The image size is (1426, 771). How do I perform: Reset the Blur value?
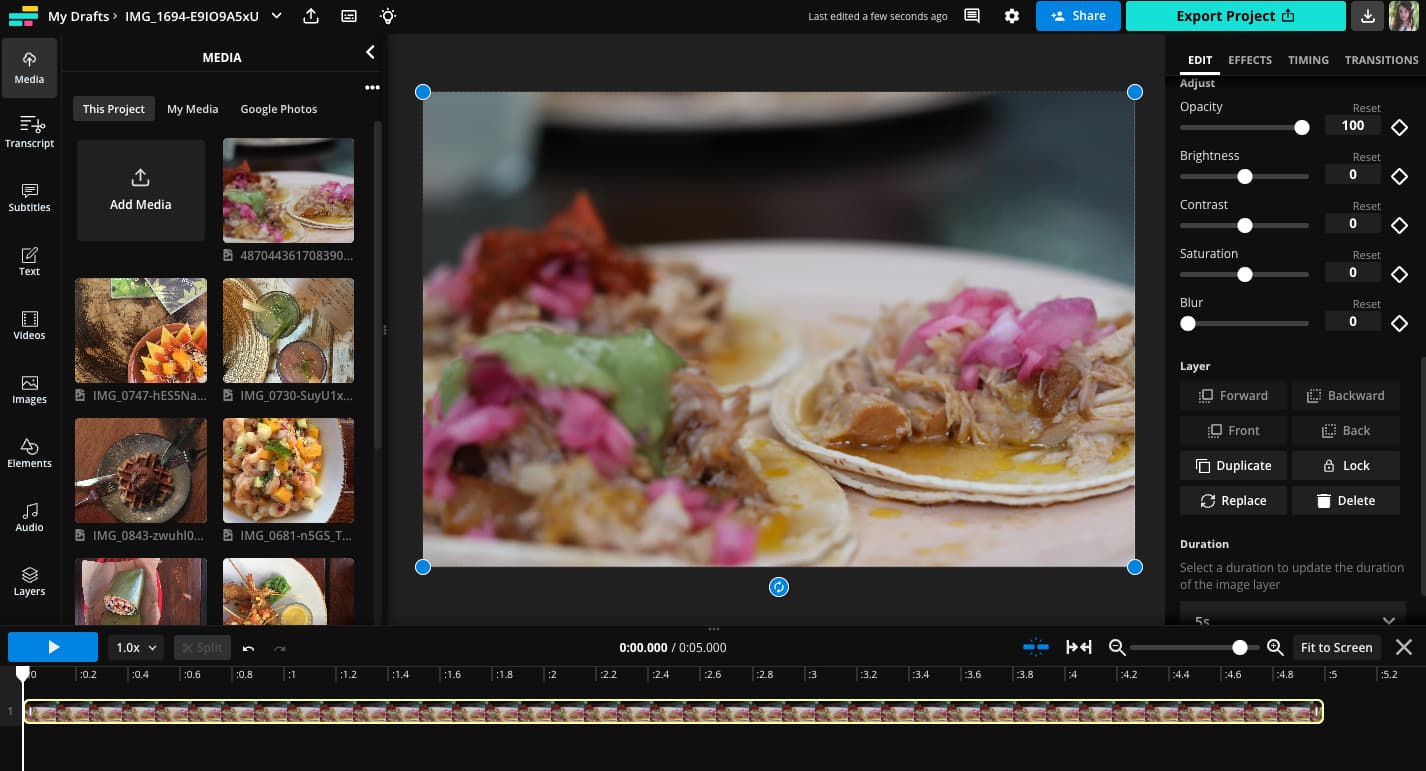(x=1366, y=304)
